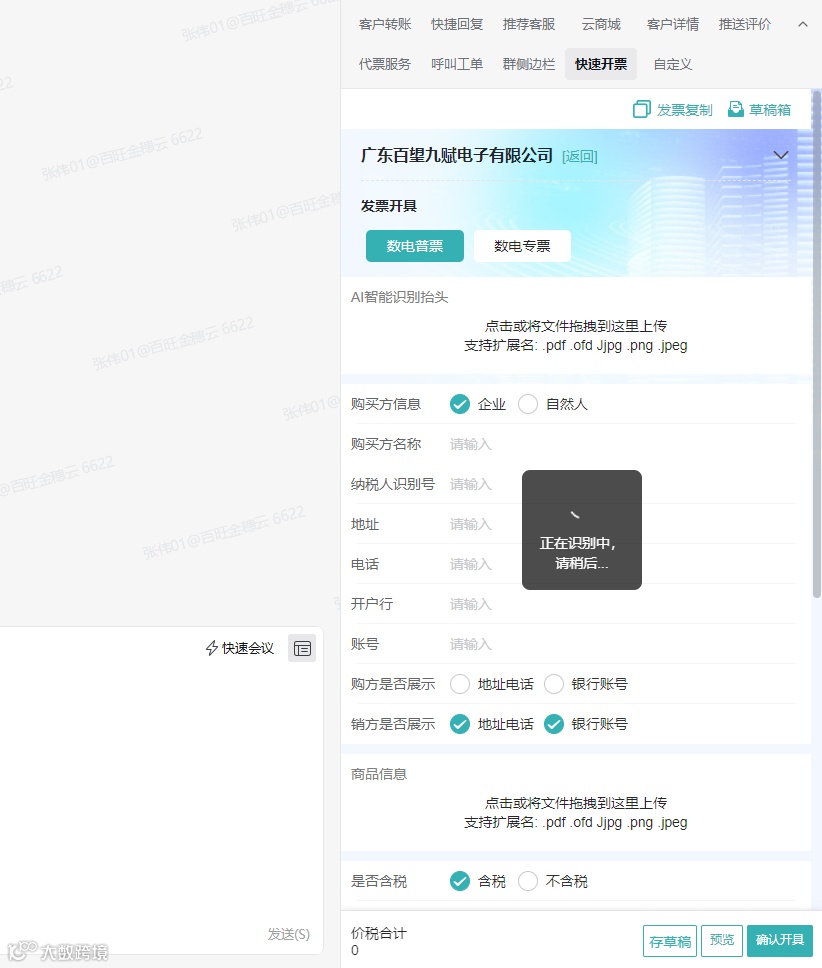The image size is (822, 968).
Task: Click the invoice panel vertical scrollbar
Action: point(816,344)
